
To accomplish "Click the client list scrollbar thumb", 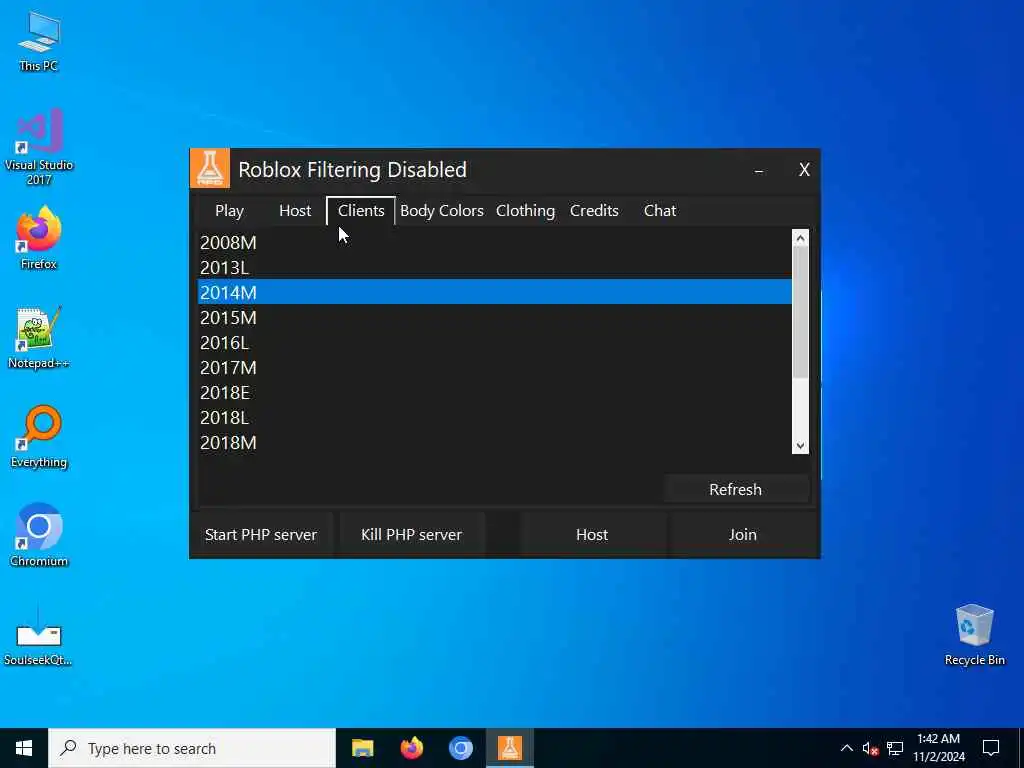I will tap(801, 312).
